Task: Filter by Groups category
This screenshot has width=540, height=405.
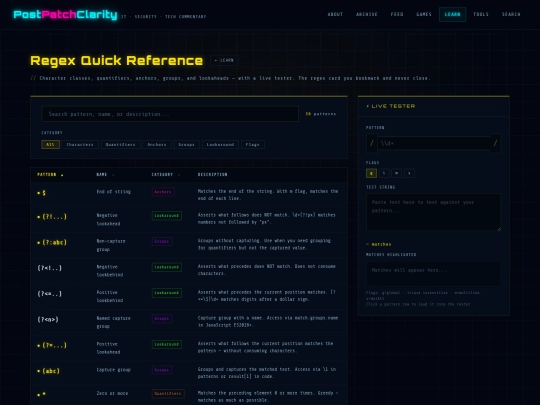Action: tap(186, 145)
